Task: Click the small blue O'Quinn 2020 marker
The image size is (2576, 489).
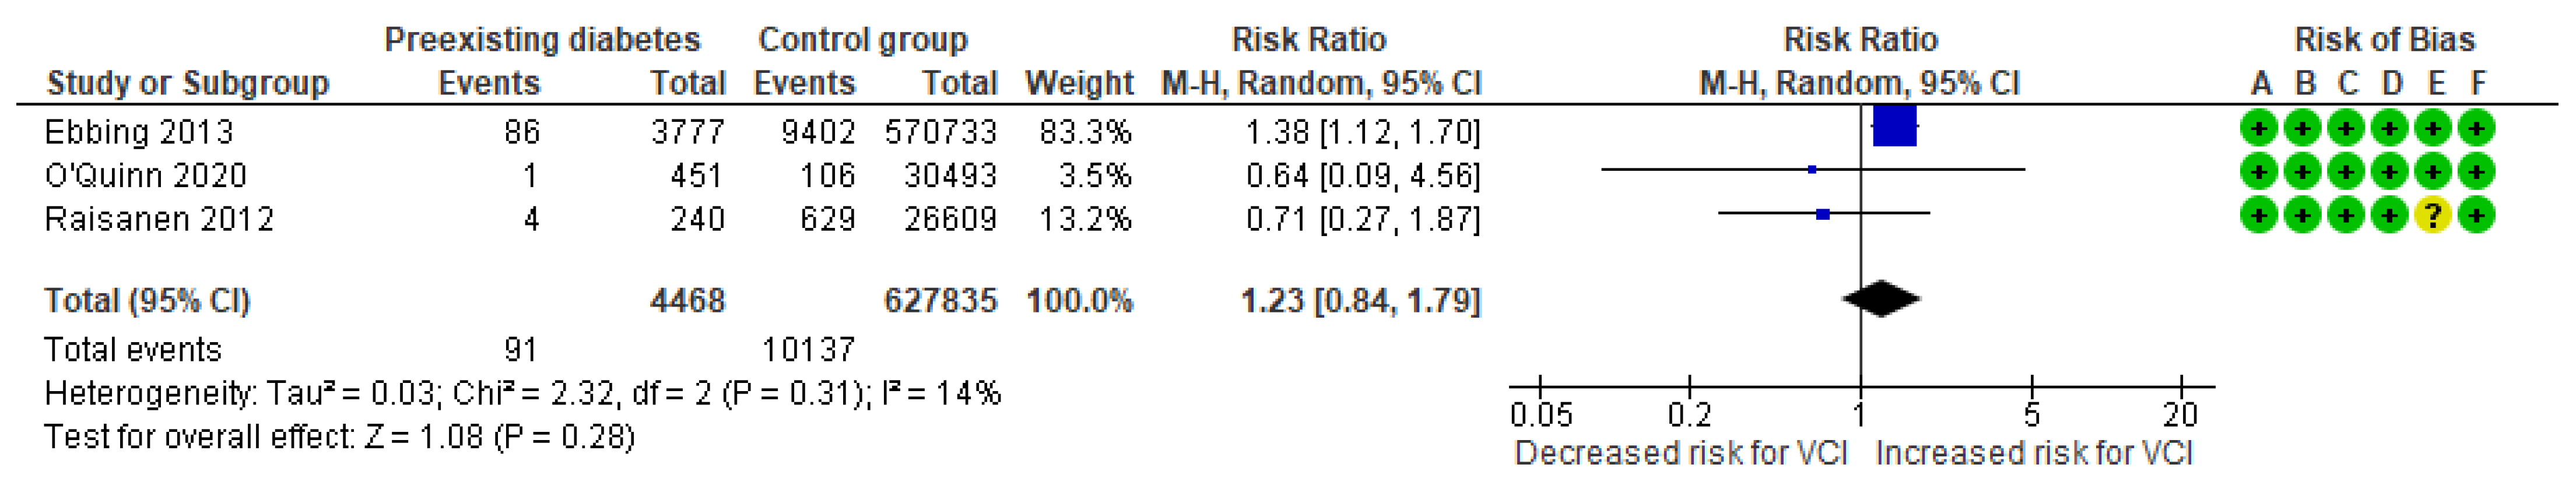Action: [x=1812, y=170]
